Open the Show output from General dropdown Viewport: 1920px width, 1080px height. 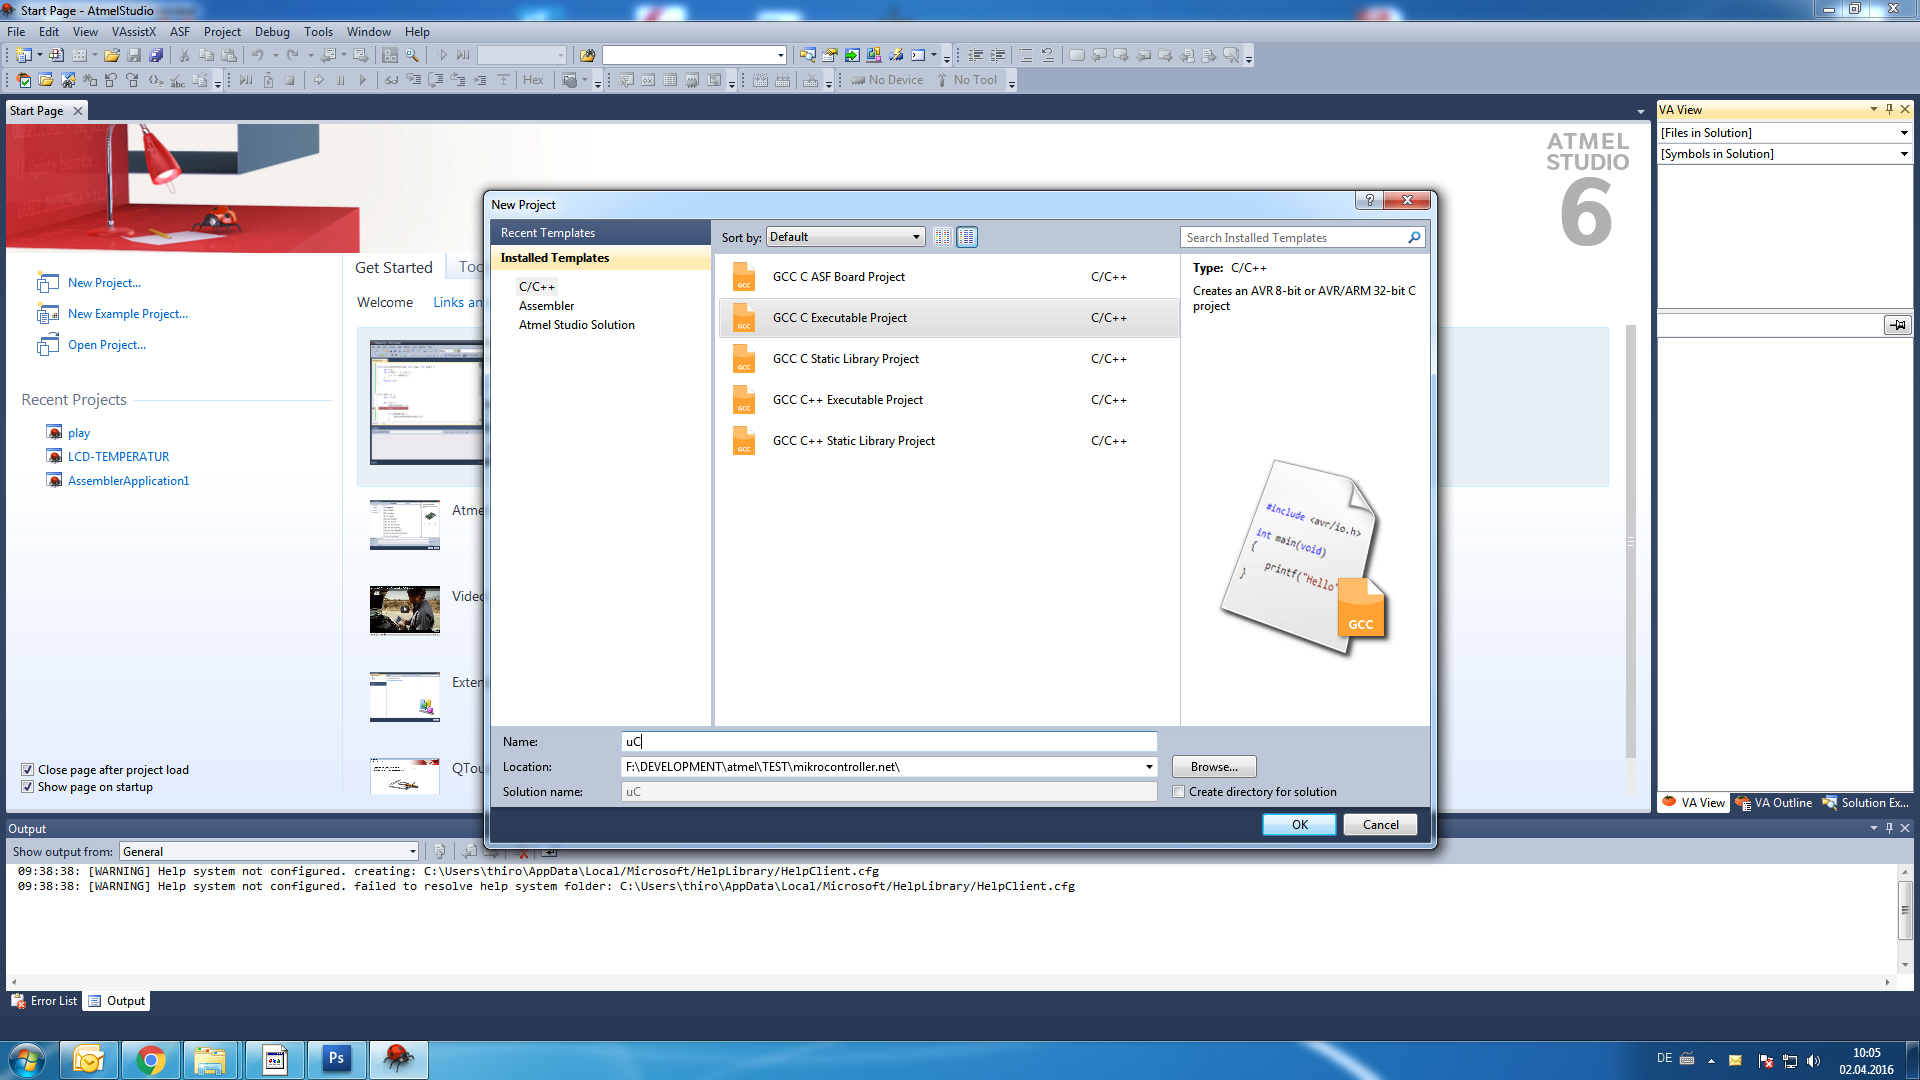pyautogui.click(x=269, y=852)
